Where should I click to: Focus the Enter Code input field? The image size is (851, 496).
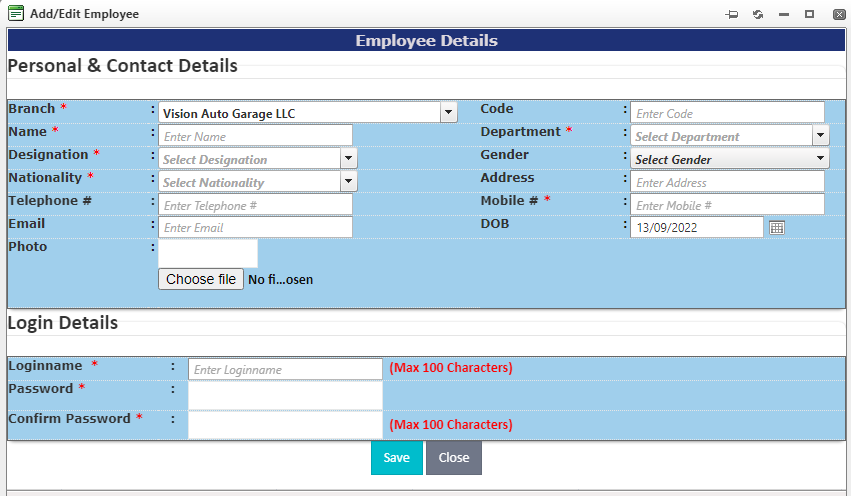pos(727,113)
